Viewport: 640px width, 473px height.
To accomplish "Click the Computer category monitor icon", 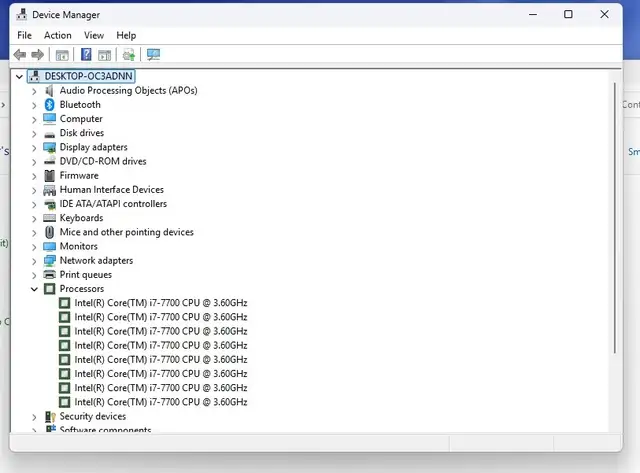I will [x=49, y=119].
